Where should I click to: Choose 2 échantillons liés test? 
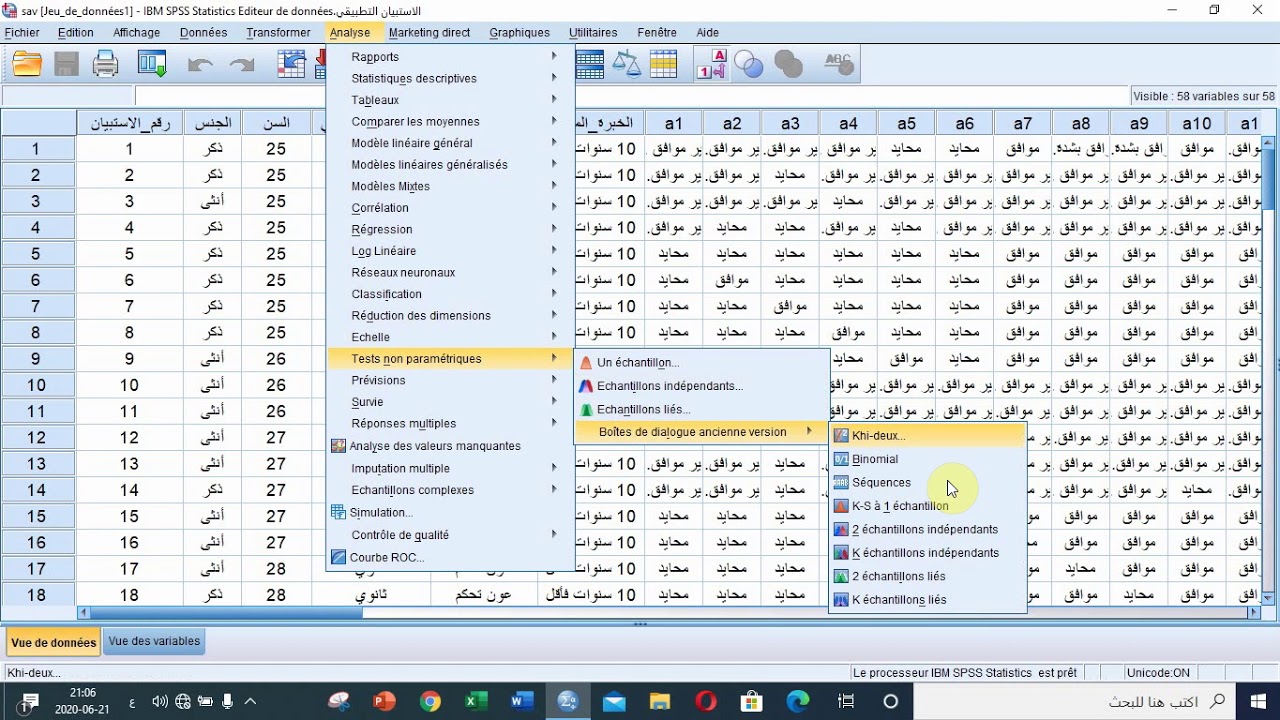coord(928,576)
